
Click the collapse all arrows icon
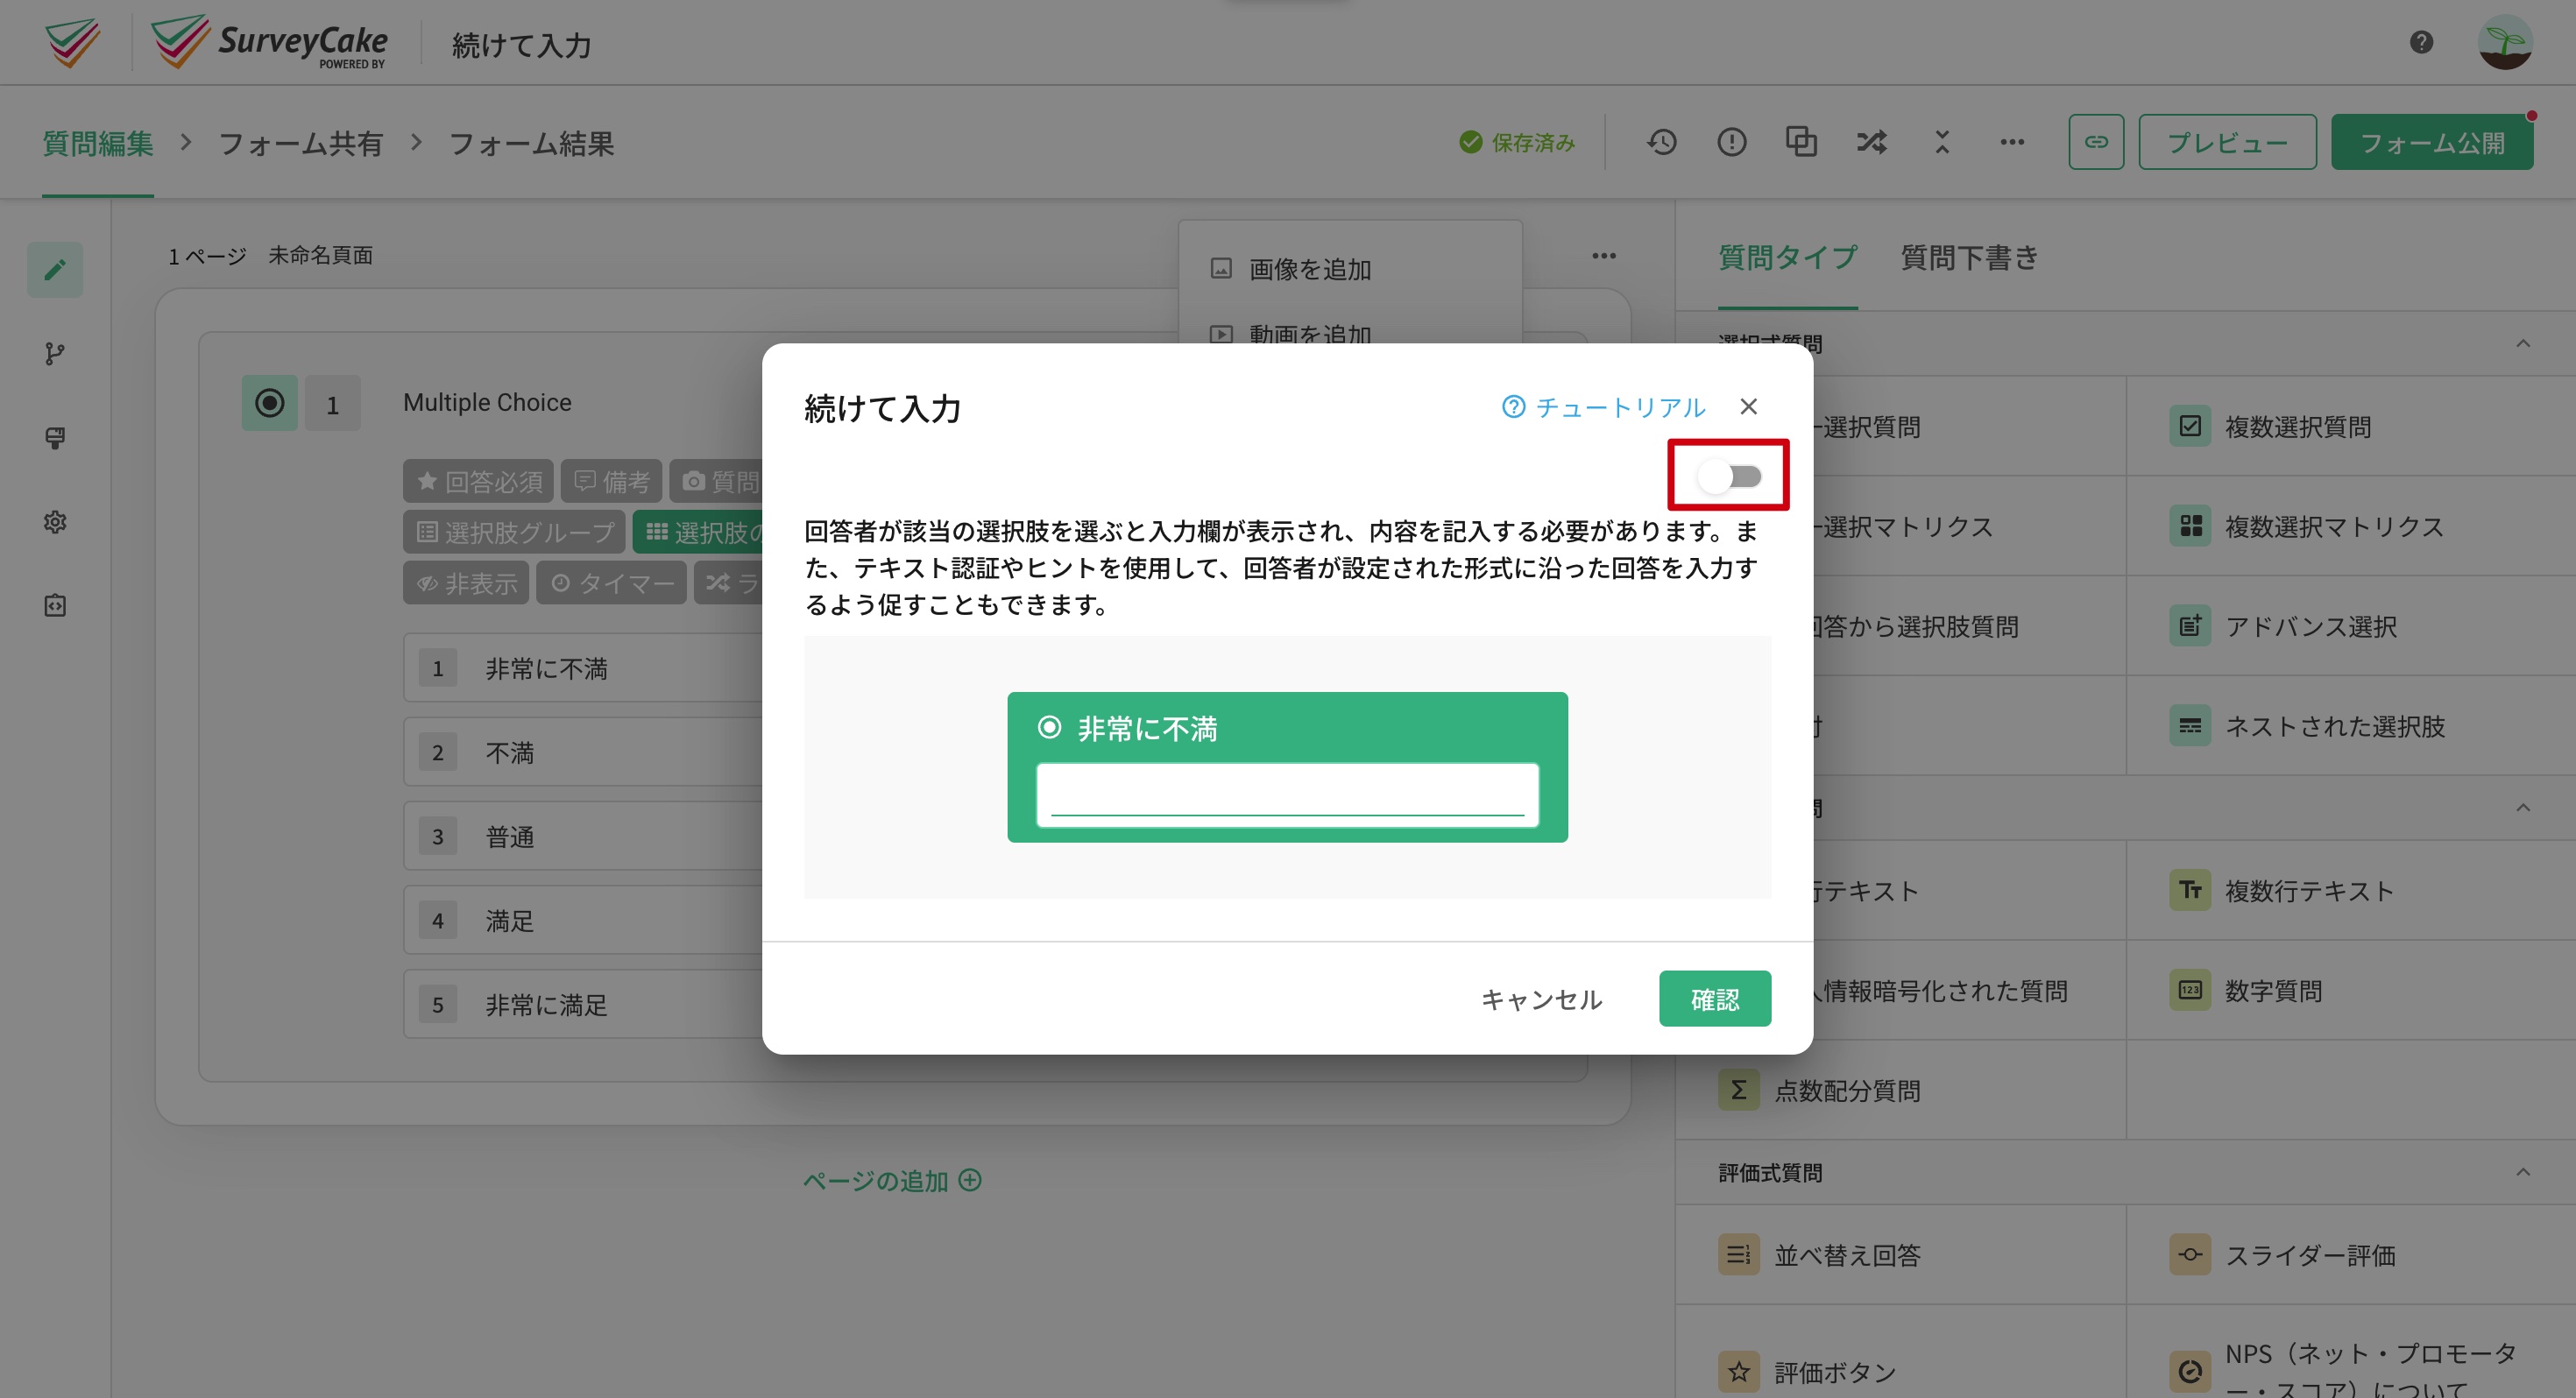click(x=1942, y=142)
